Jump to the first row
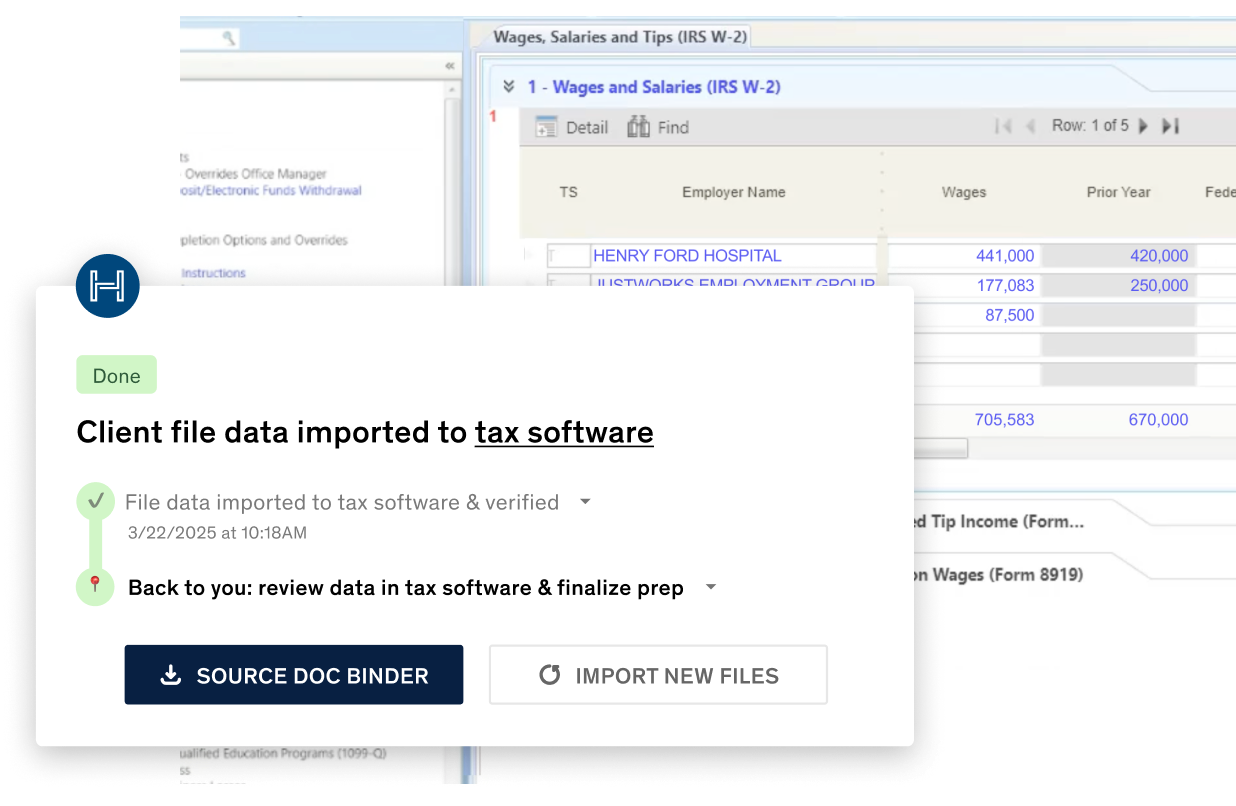Image resolution: width=1236 pixels, height=806 pixels. click(1003, 126)
